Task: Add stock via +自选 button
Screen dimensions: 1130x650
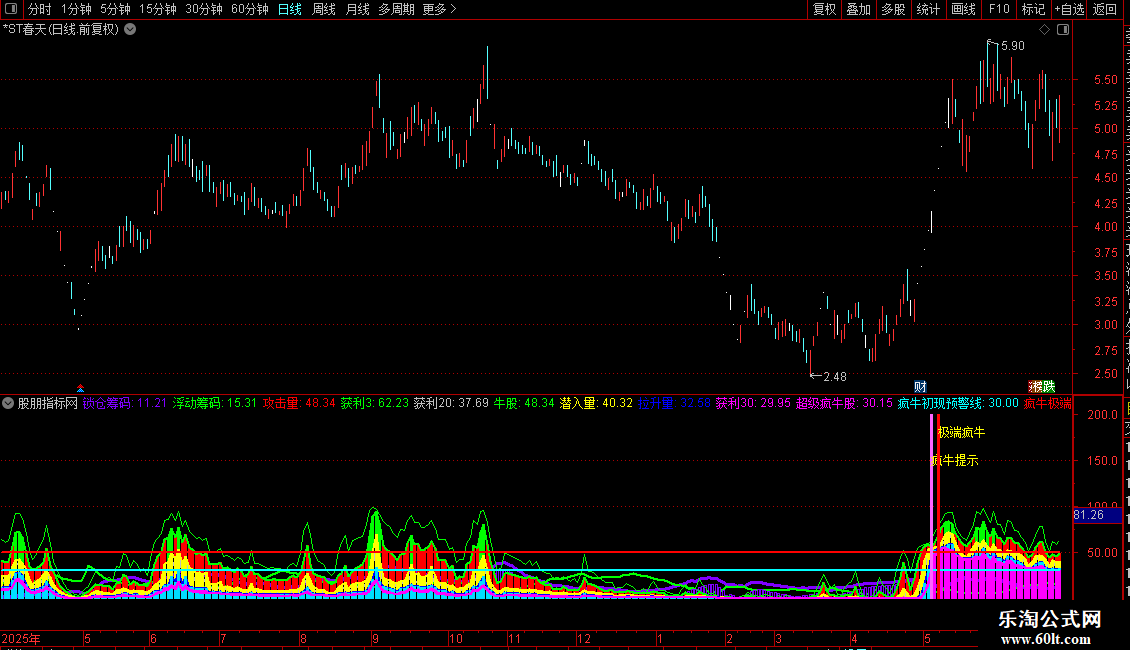Action: click(1069, 9)
